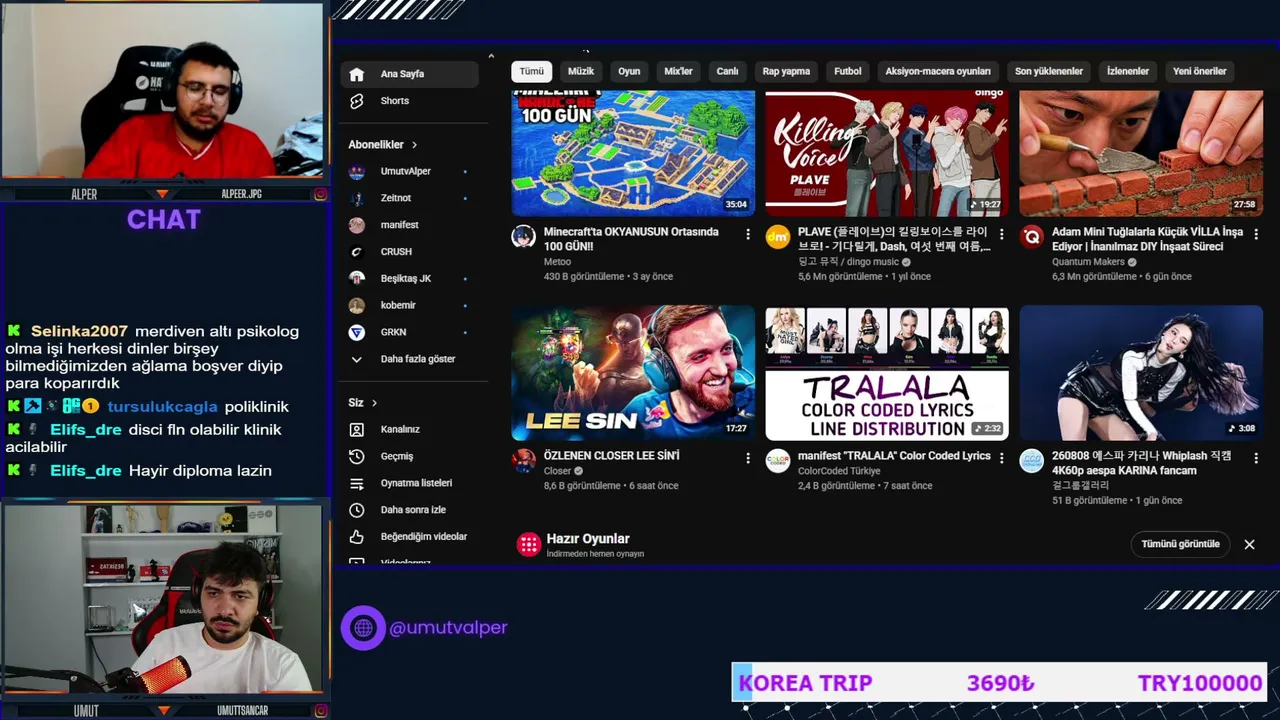Click the Quantum Makers channel avatar

tap(1031, 237)
